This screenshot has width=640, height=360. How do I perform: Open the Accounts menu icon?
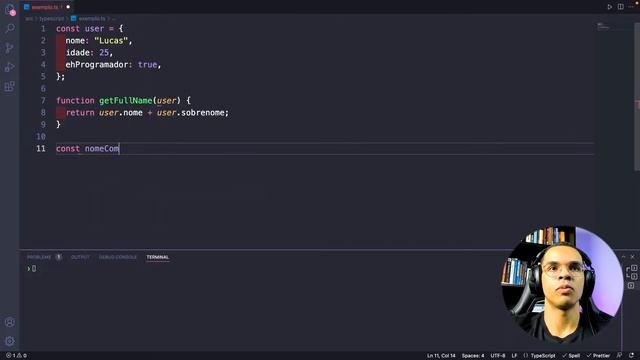10,322
